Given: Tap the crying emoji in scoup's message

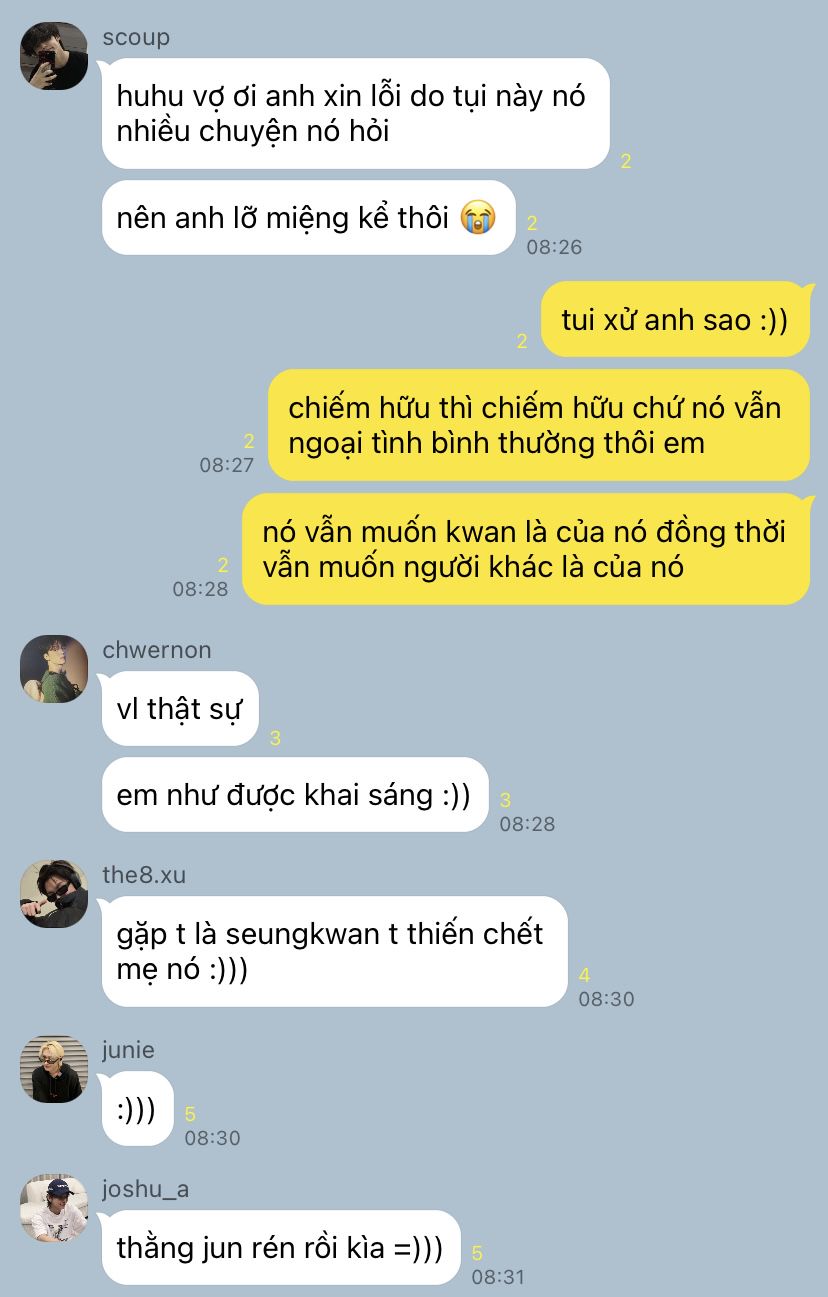Looking at the screenshot, I should coord(478,218).
